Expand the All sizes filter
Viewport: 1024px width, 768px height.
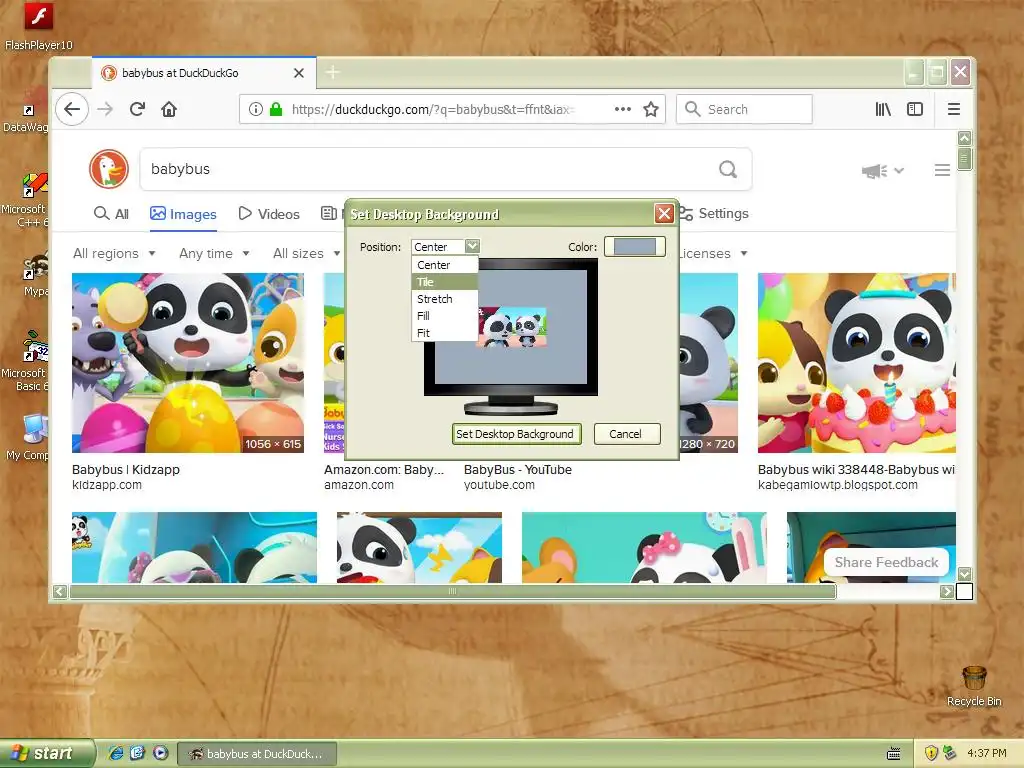(x=307, y=253)
